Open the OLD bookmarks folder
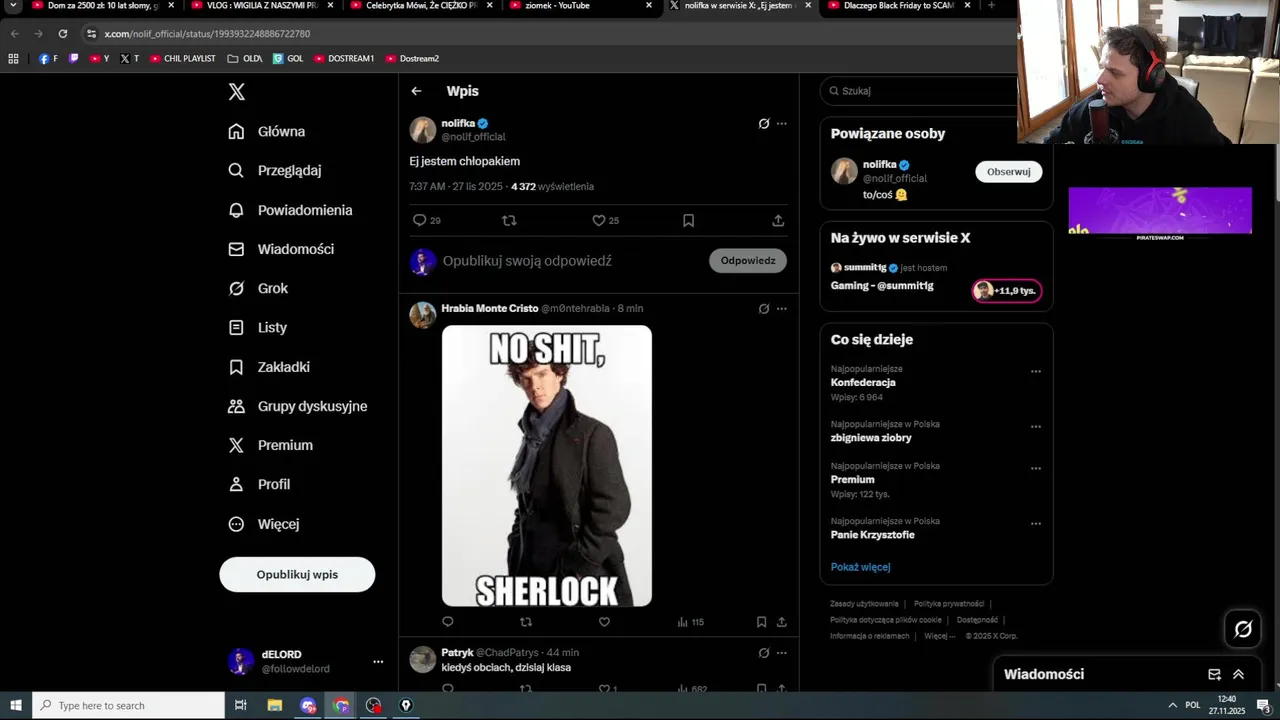The height and width of the screenshot is (720, 1280). click(245, 59)
